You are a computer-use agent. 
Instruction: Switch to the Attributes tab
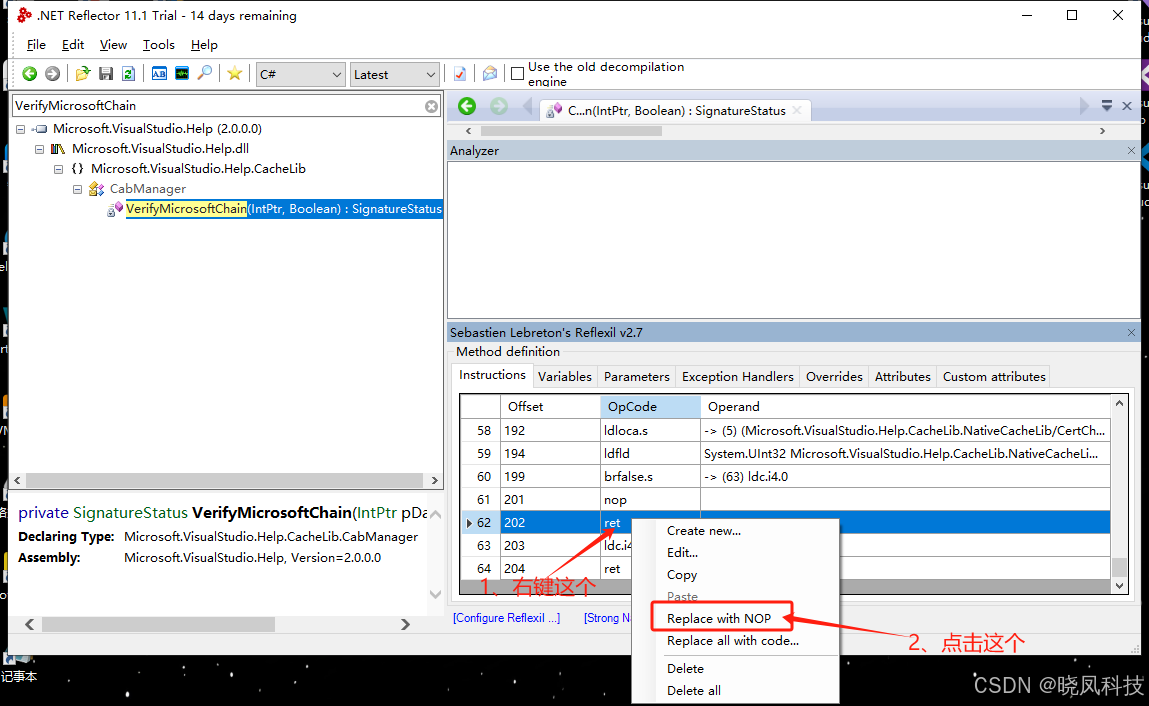coord(902,376)
